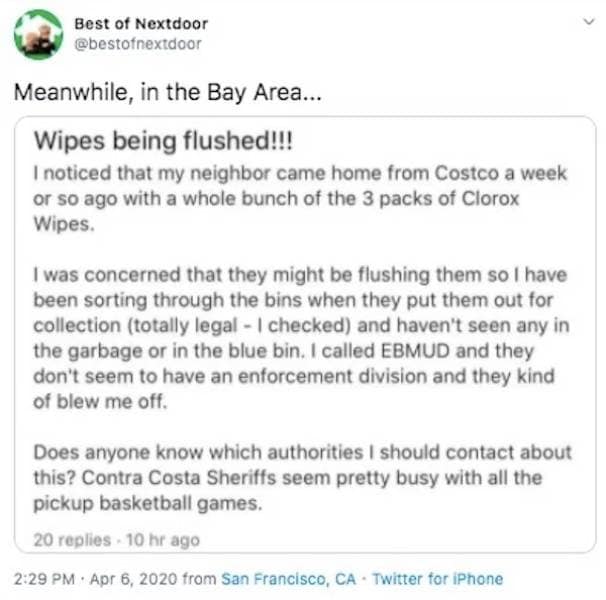Open the San Francisco, CA location link

point(288,578)
